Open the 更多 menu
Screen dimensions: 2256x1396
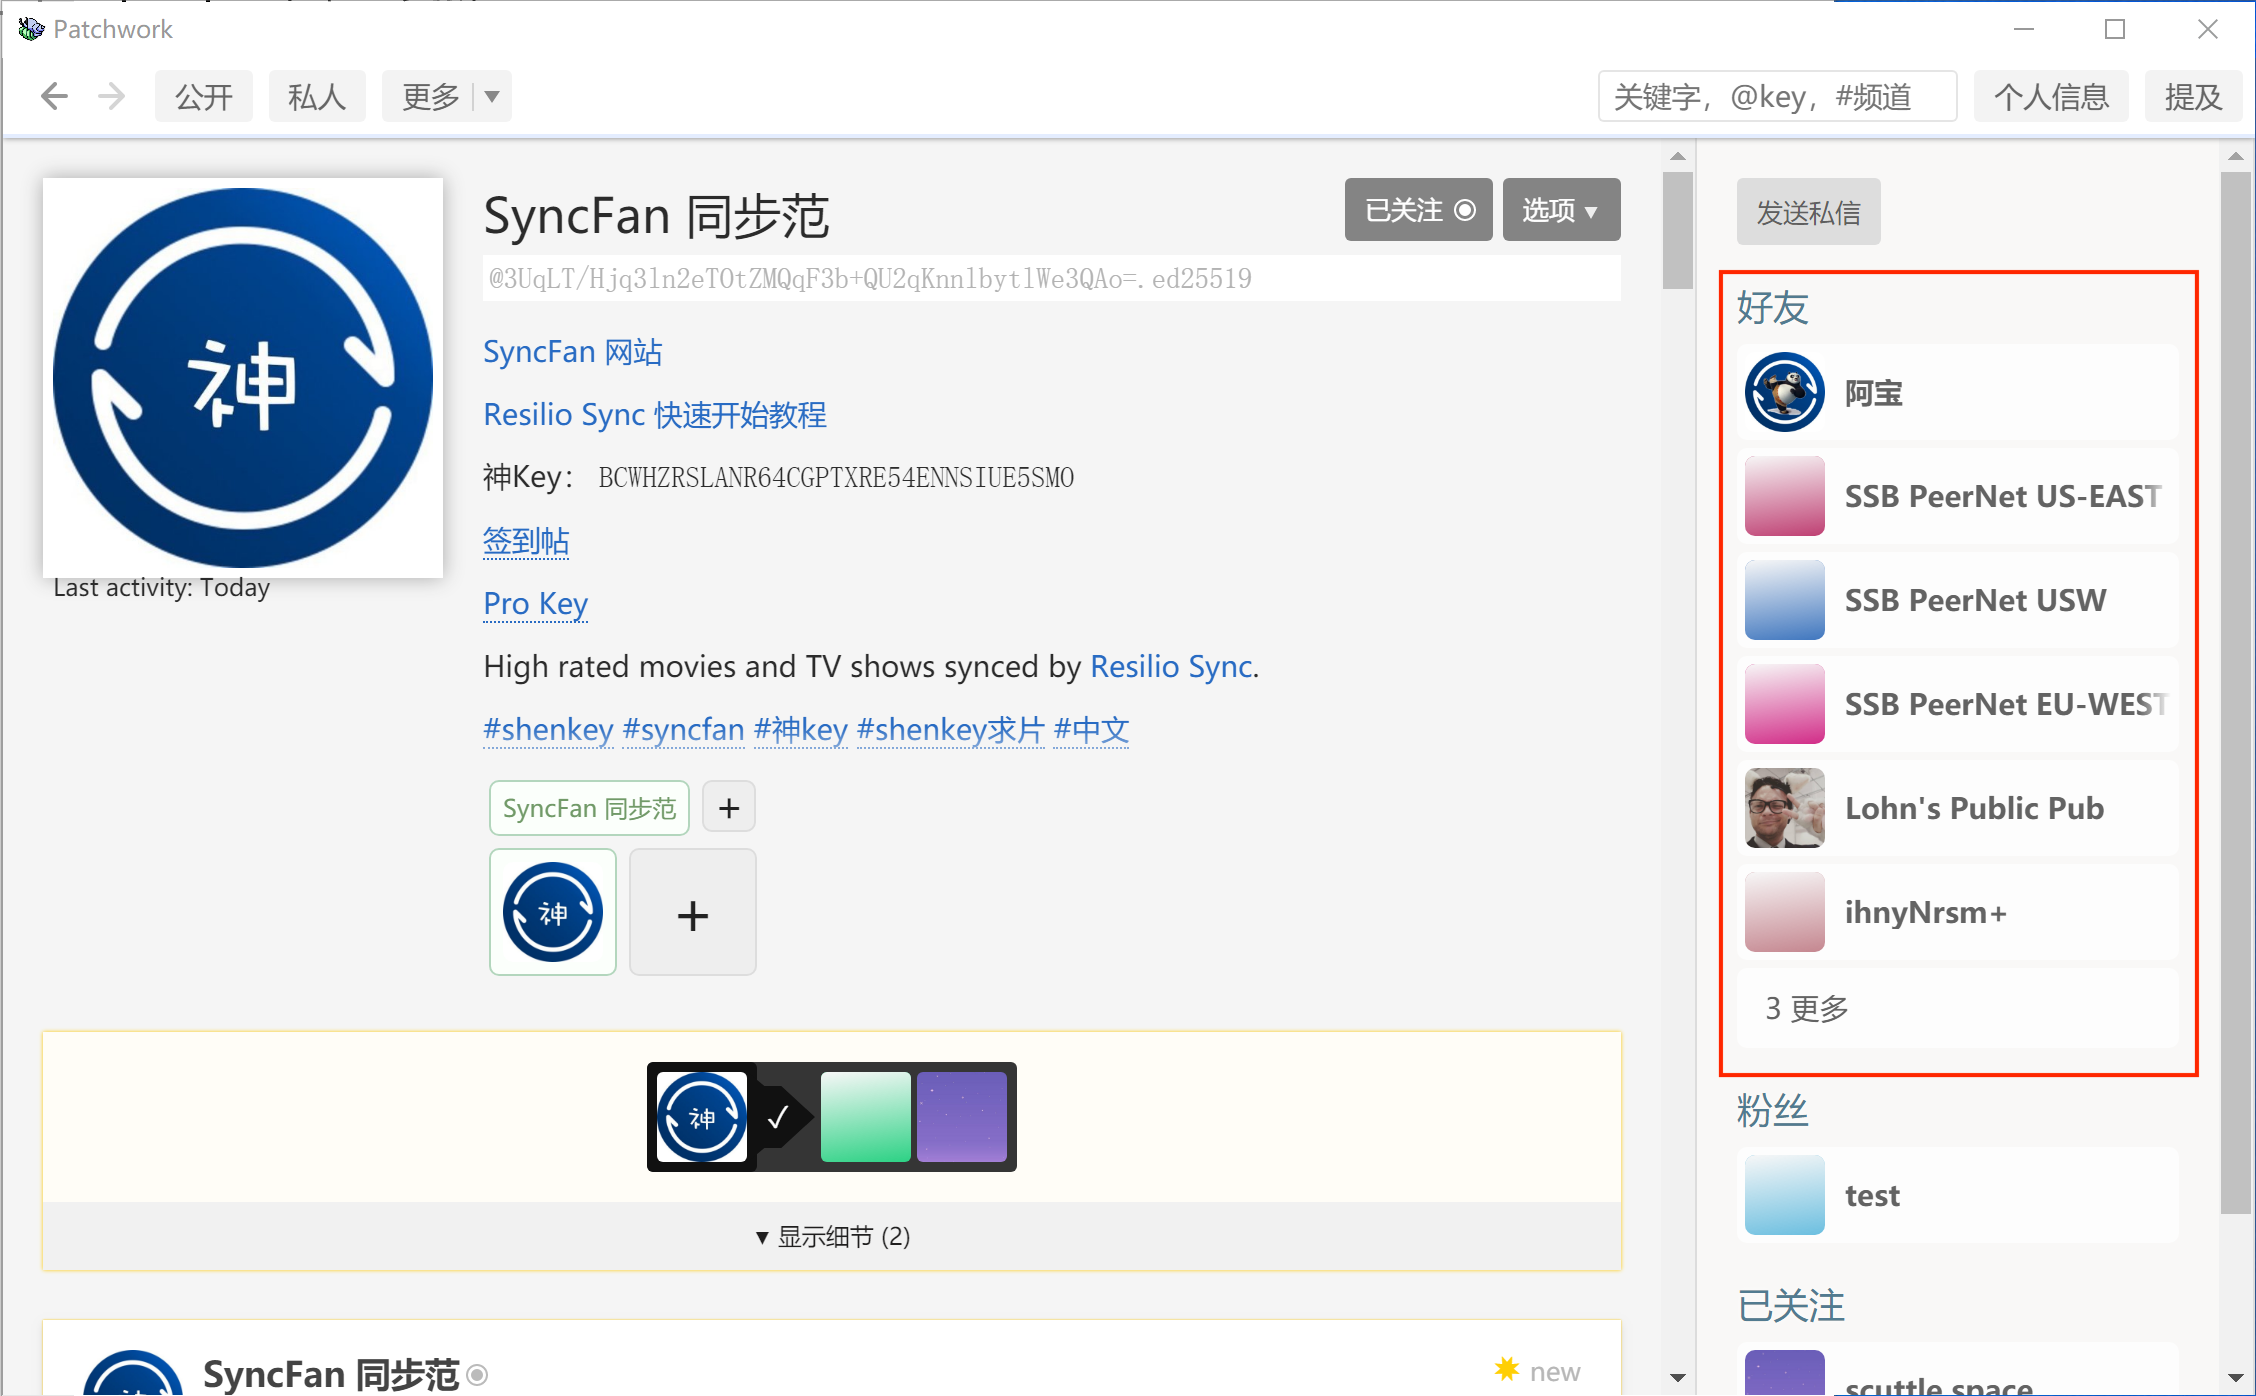coord(430,96)
